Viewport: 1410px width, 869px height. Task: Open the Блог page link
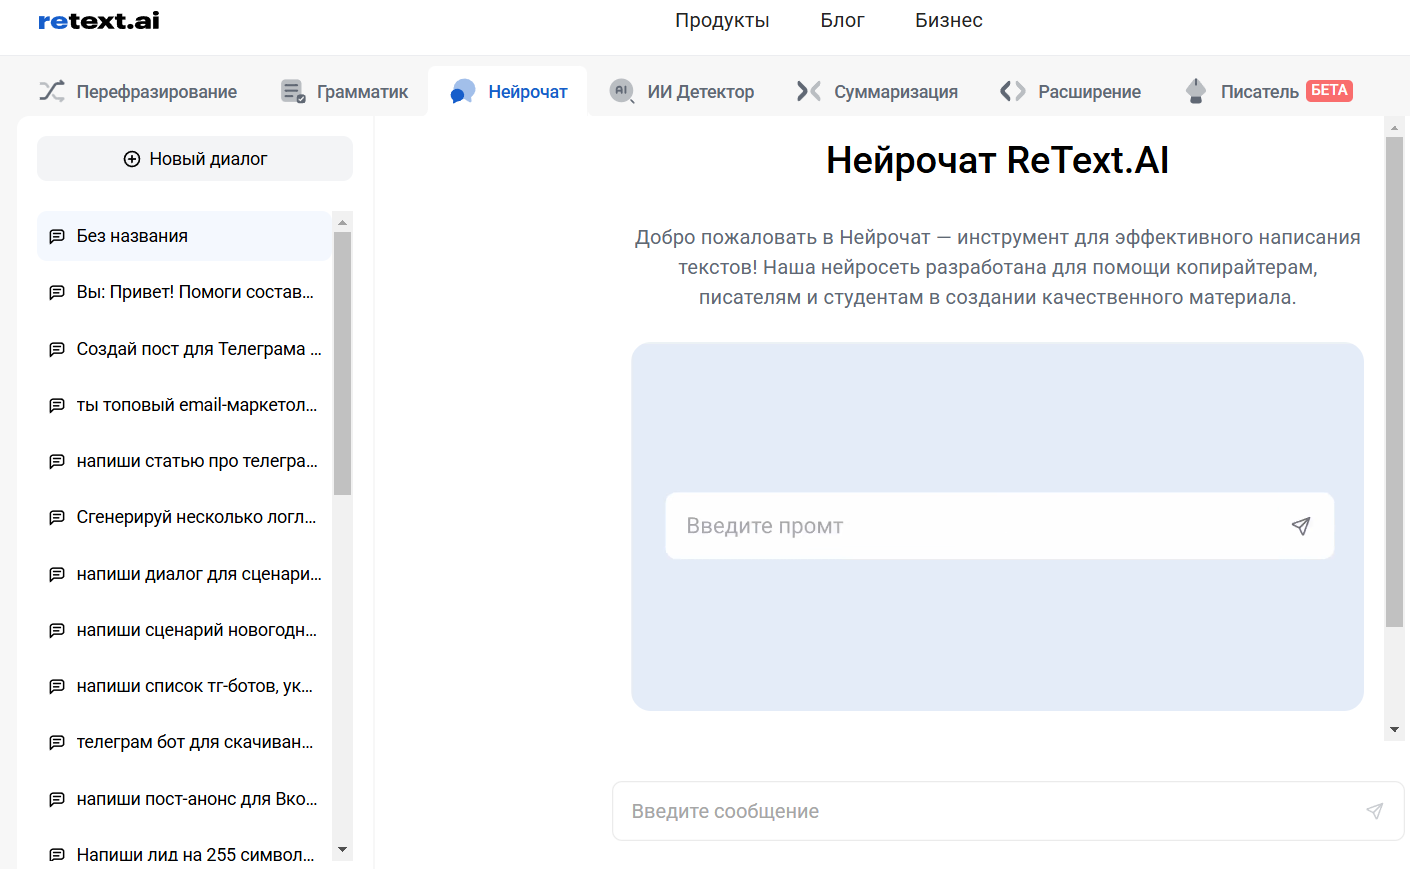pos(842,21)
